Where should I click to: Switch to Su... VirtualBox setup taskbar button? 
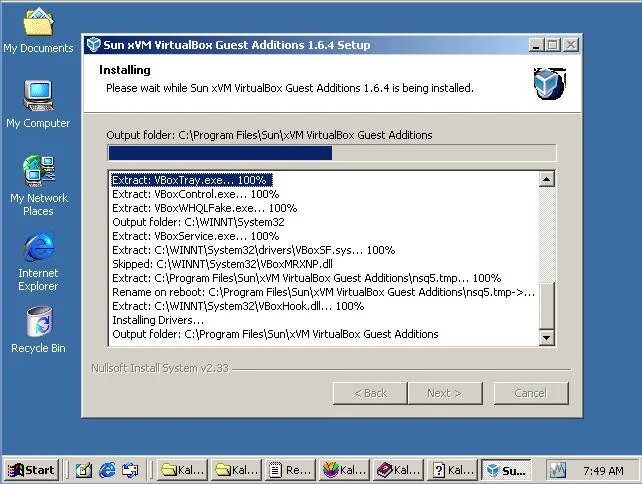click(506, 470)
